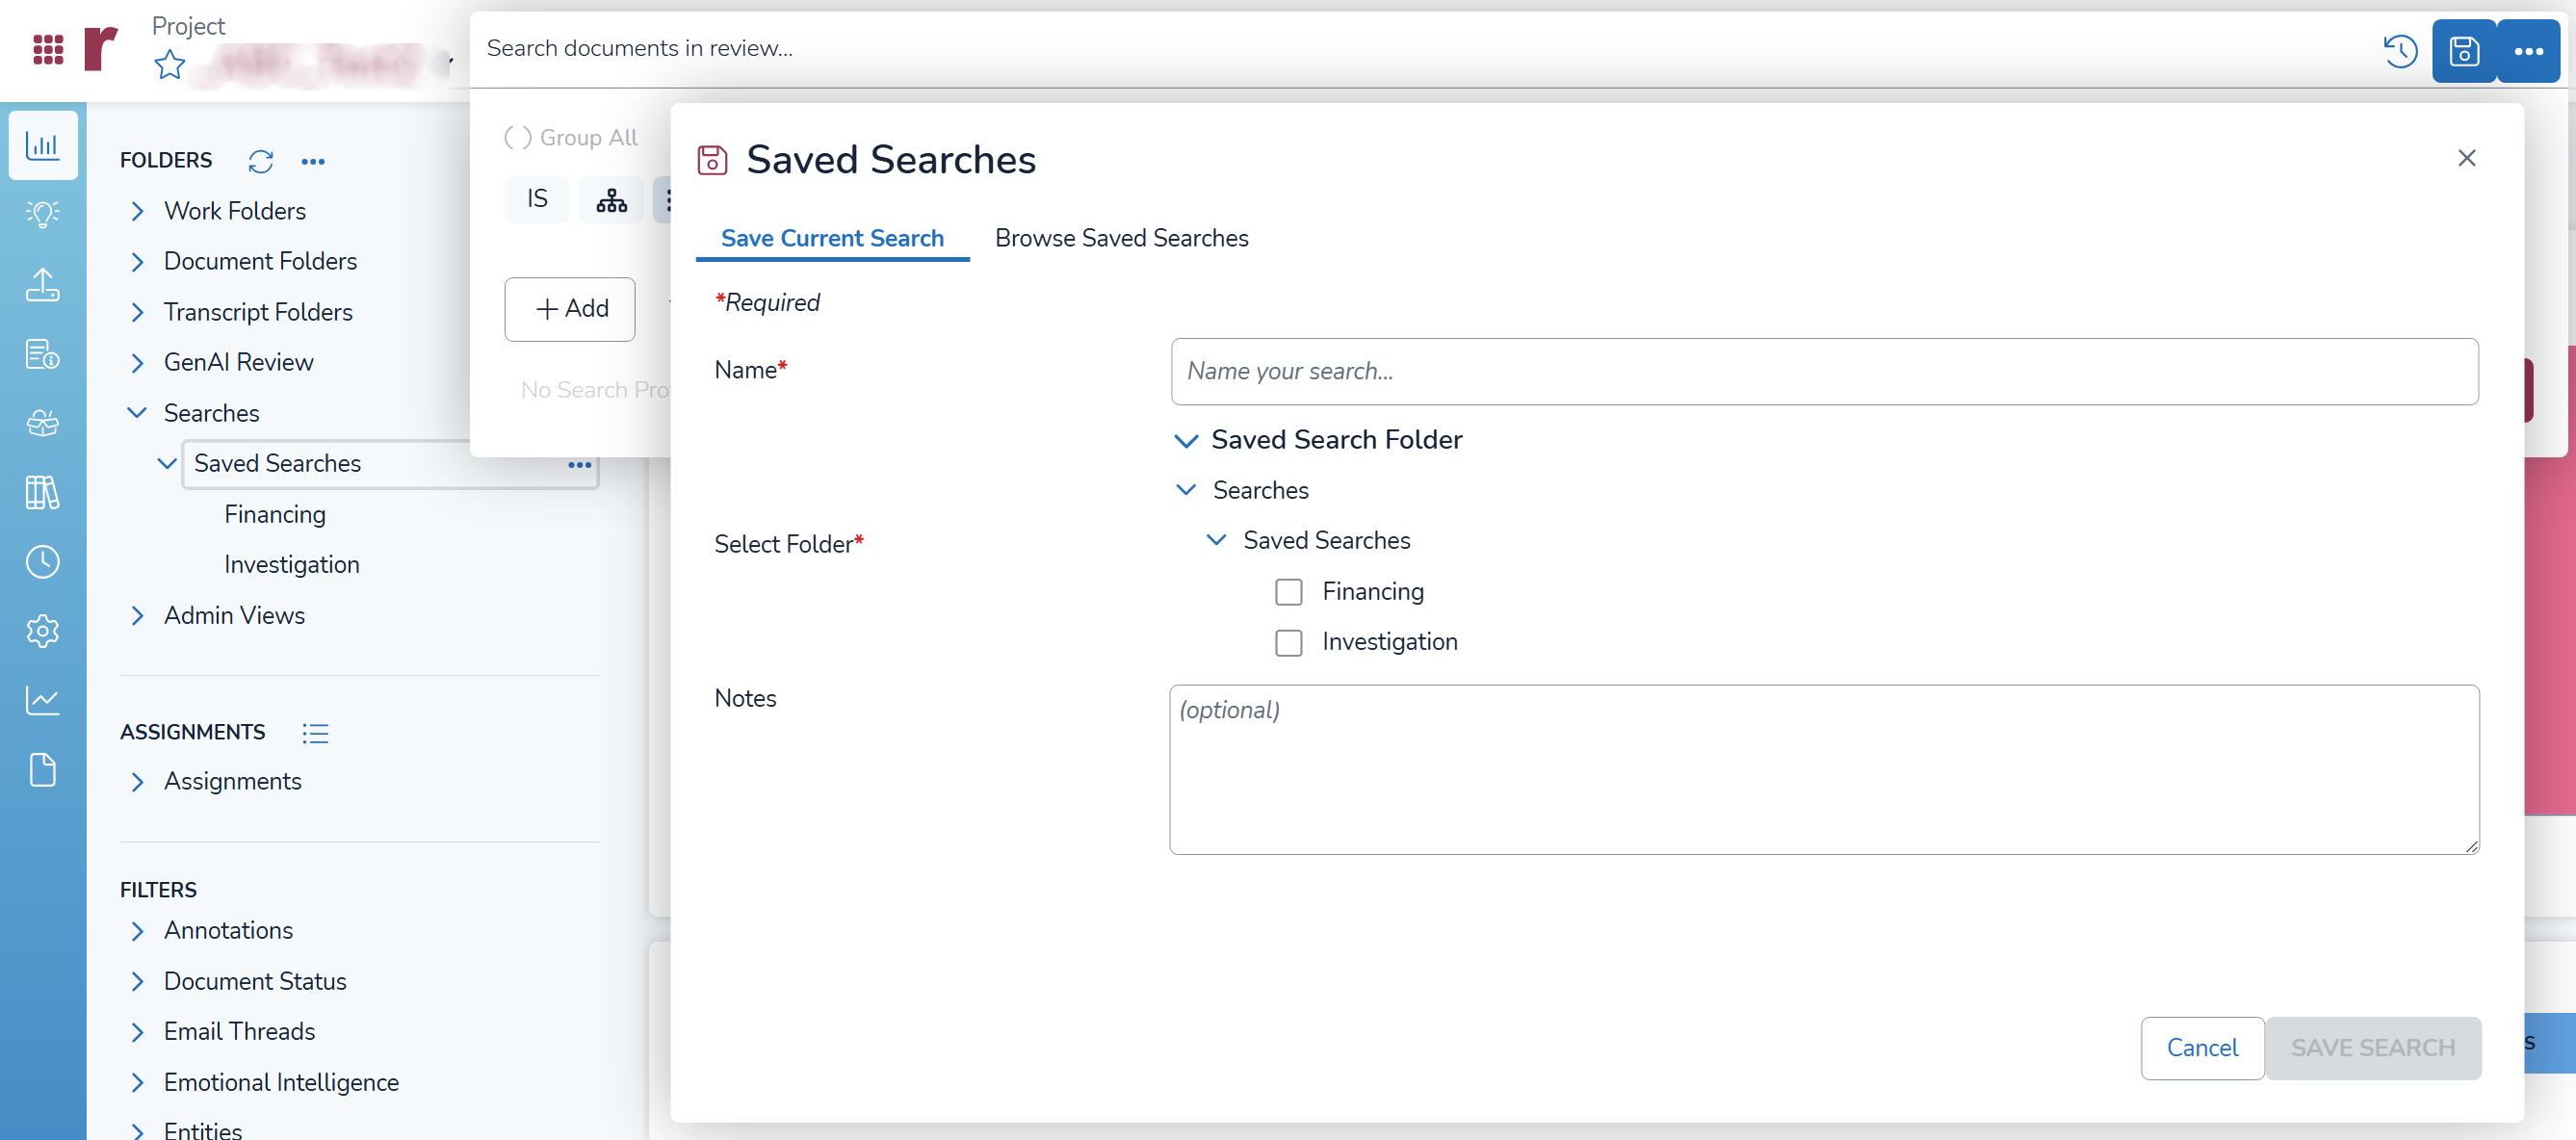Click the hierarchy tree icon
2576x1140 pixels.
[611, 200]
